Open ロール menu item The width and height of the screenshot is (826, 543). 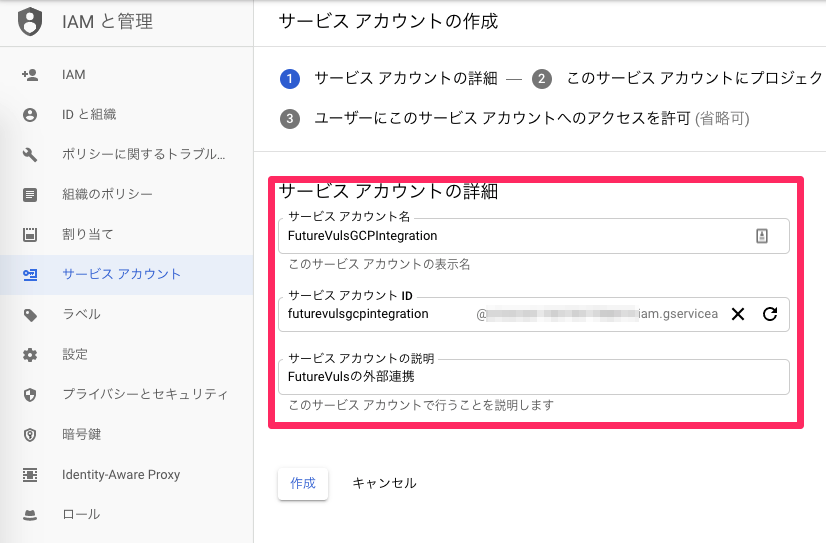[x=126, y=515]
